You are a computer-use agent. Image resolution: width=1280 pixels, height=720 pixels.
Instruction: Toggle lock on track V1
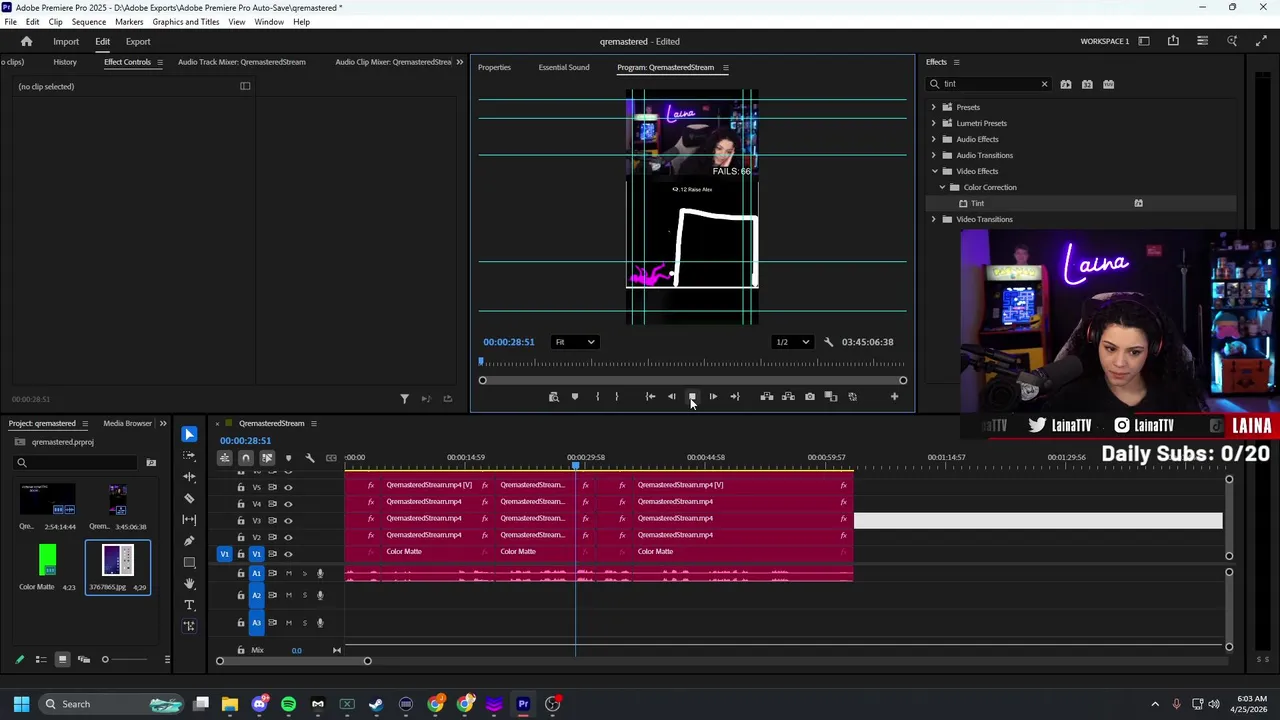click(240, 554)
